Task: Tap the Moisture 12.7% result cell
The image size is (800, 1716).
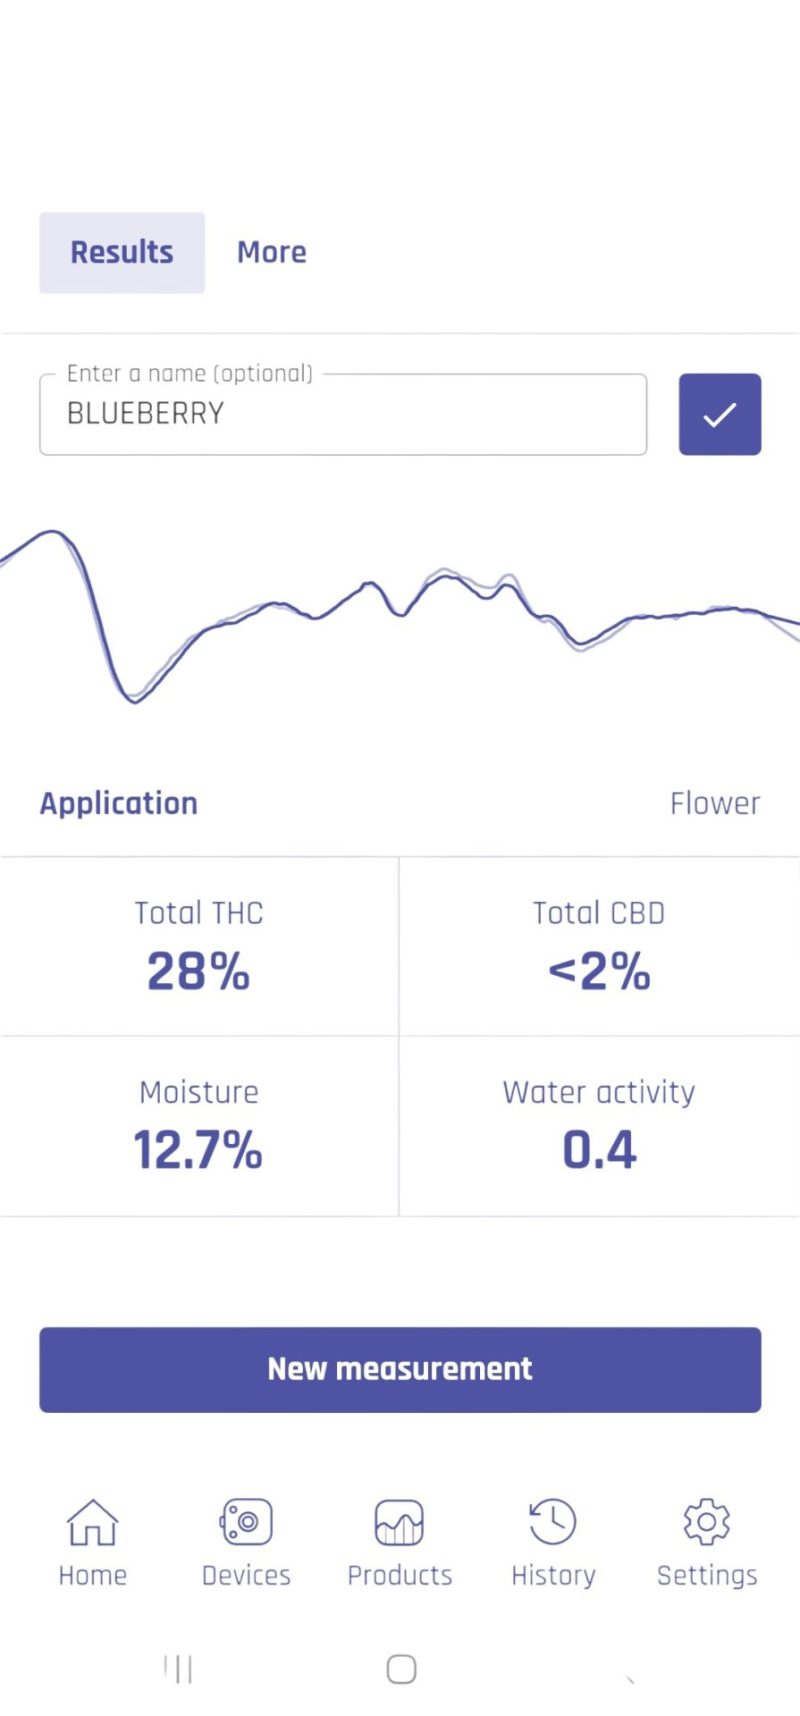Action: (x=199, y=1126)
